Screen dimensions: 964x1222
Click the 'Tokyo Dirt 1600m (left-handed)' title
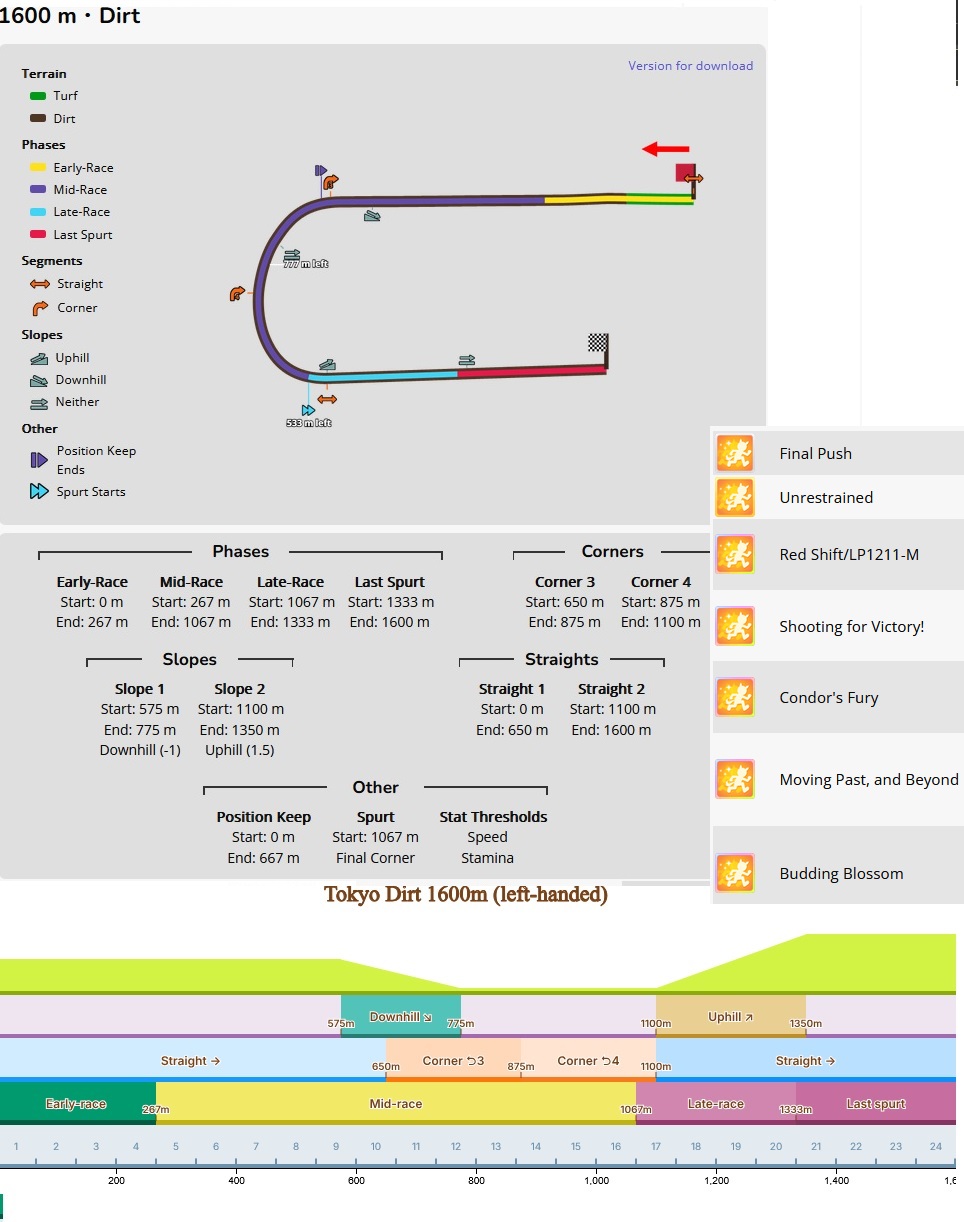(466, 894)
